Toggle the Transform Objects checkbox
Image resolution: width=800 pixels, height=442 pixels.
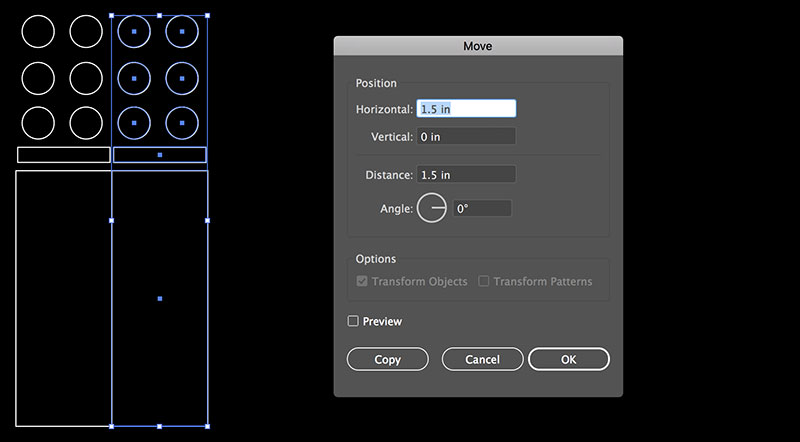click(x=362, y=282)
